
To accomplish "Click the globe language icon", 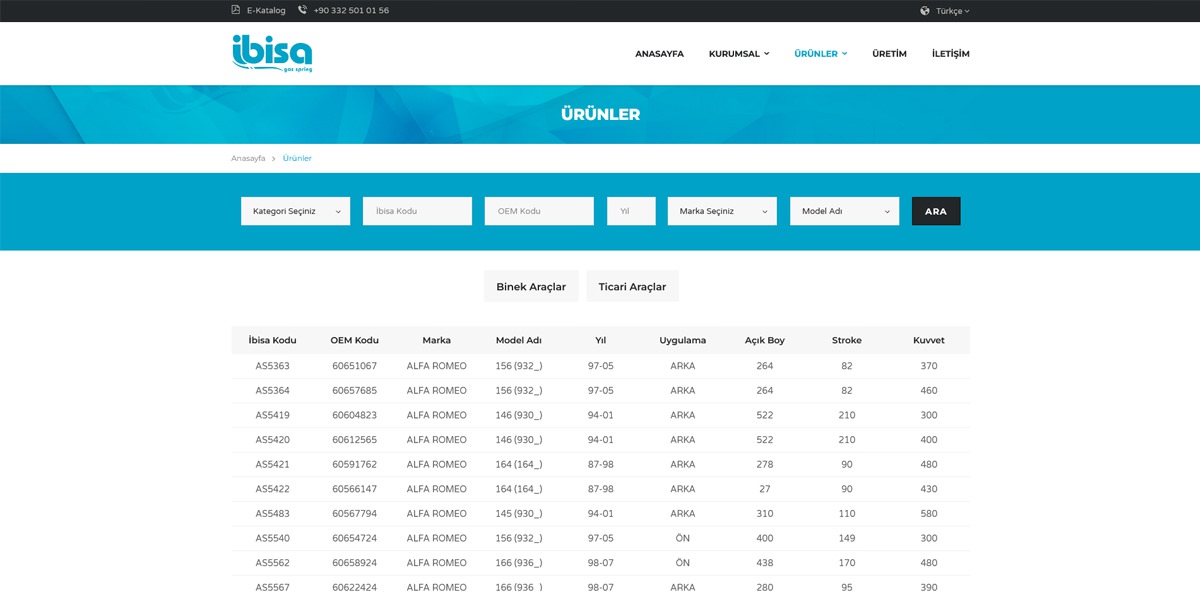I will 925,11.
